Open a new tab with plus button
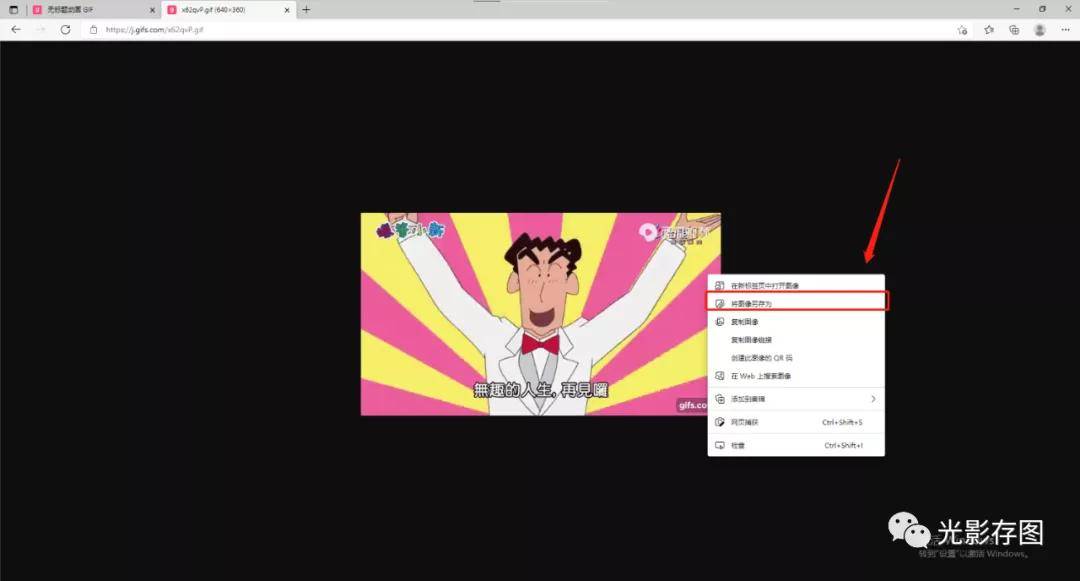 (306, 10)
